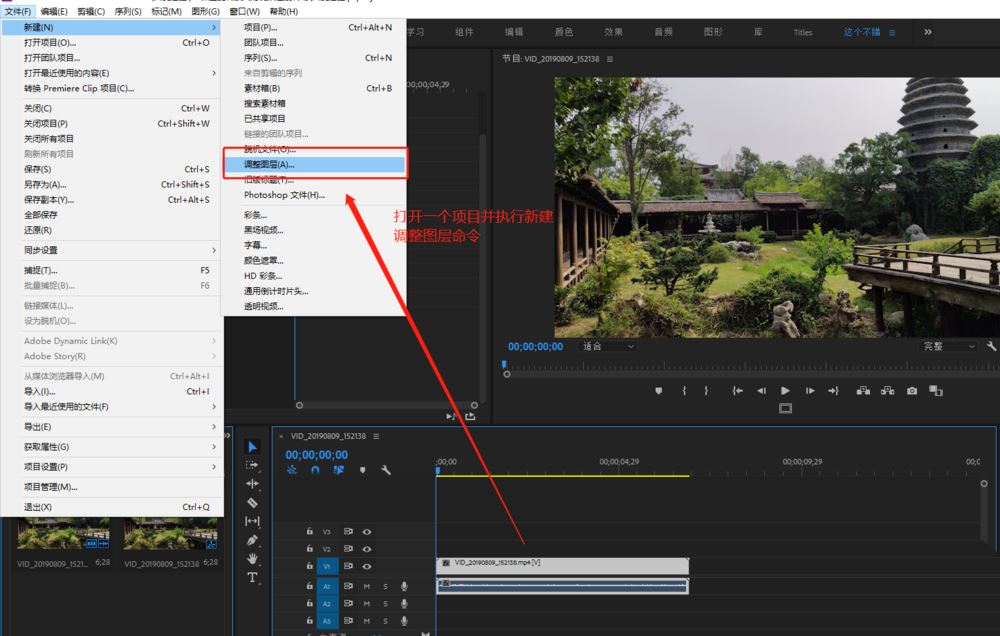Enable voice-over record on track A1

[404, 586]
